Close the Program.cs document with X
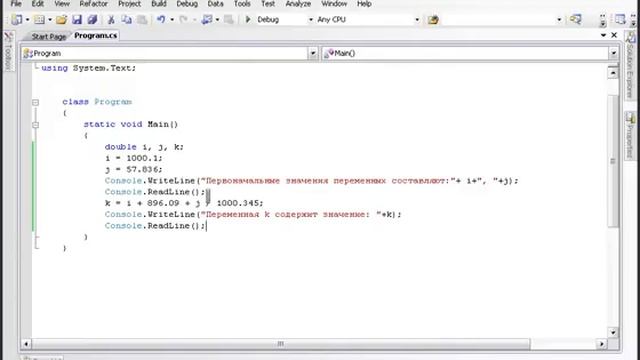 tap(614, 35)
